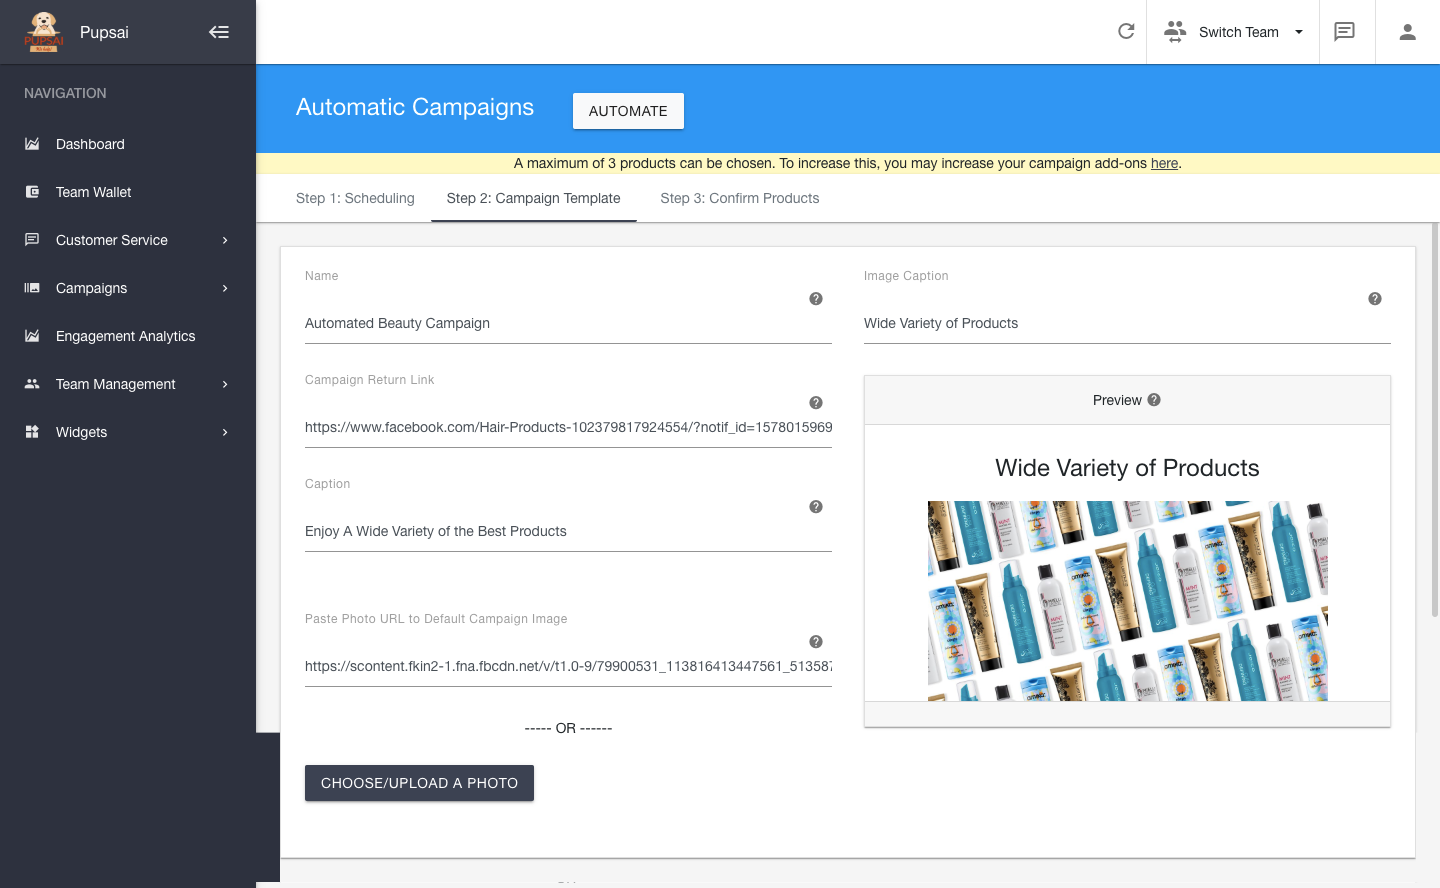This screenshot has height=888, width=1440.
Task: Go to Step 3: Confirm Products tab
Action: (x=739, y=198)
